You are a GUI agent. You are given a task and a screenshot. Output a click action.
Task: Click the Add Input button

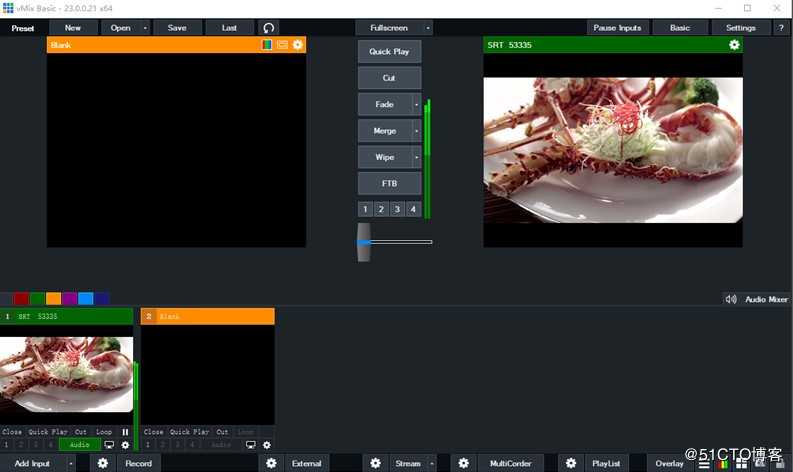32,463
